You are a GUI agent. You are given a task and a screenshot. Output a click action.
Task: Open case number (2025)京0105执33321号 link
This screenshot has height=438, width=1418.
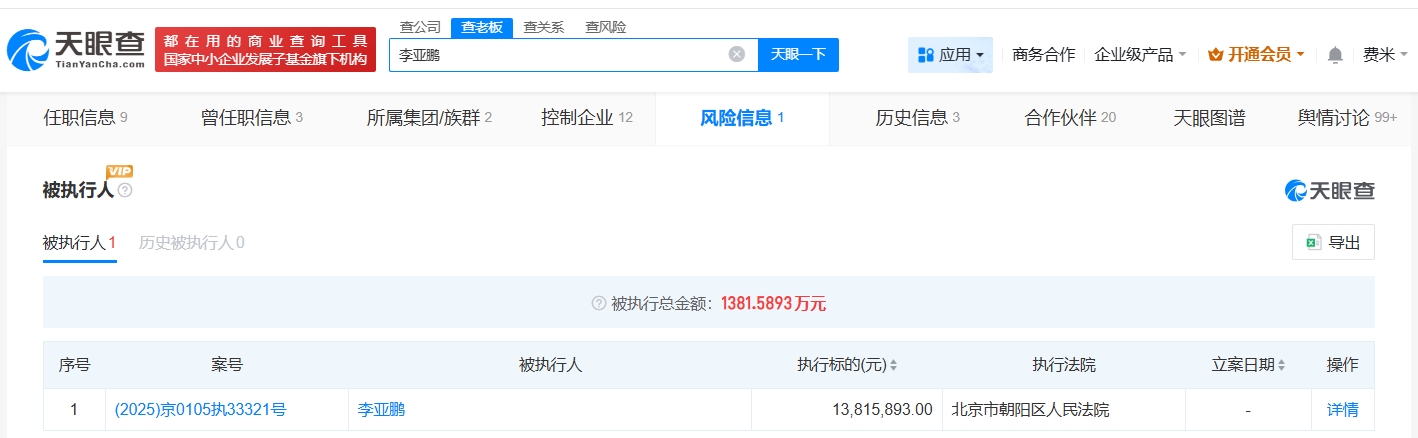200,409
